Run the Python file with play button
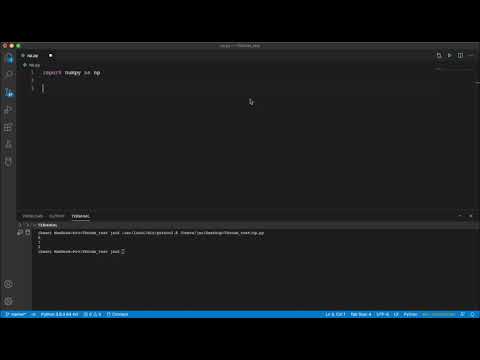The width and height of the screenshot is (480, 360). click(450, 55)
